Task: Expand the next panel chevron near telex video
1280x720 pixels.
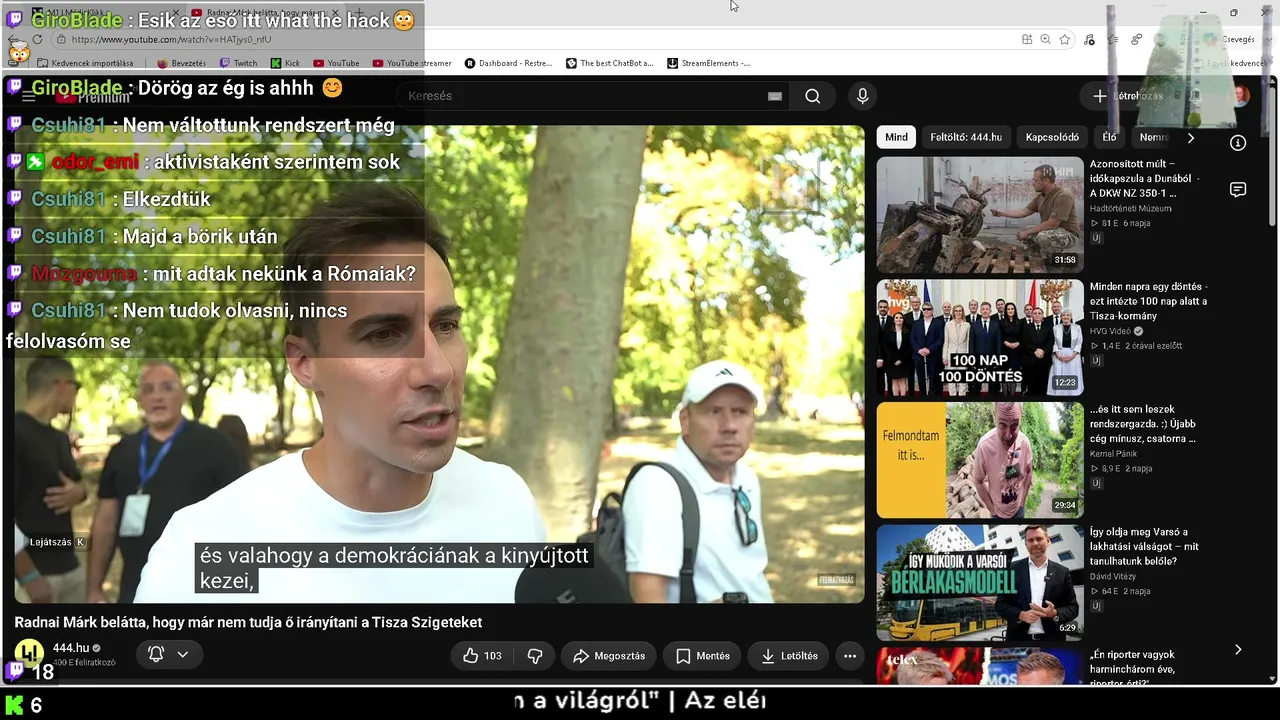Action: (x=1238, y=650)
